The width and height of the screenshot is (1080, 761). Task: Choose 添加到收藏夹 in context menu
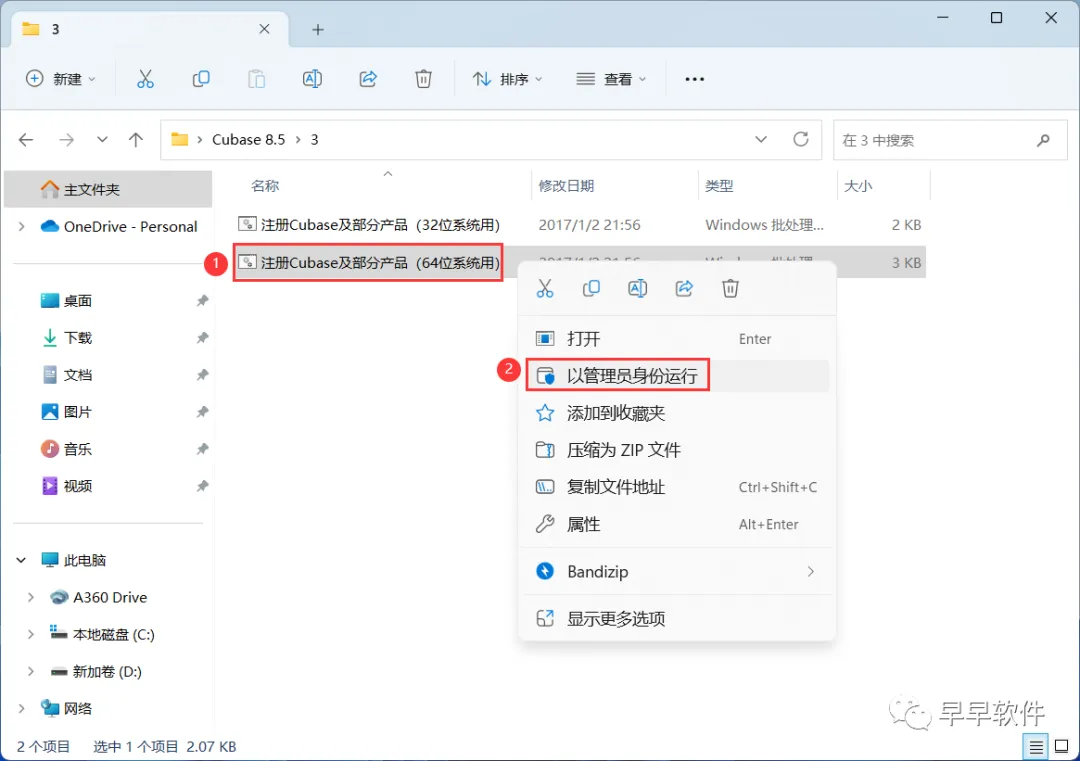[x=677, y=413]
